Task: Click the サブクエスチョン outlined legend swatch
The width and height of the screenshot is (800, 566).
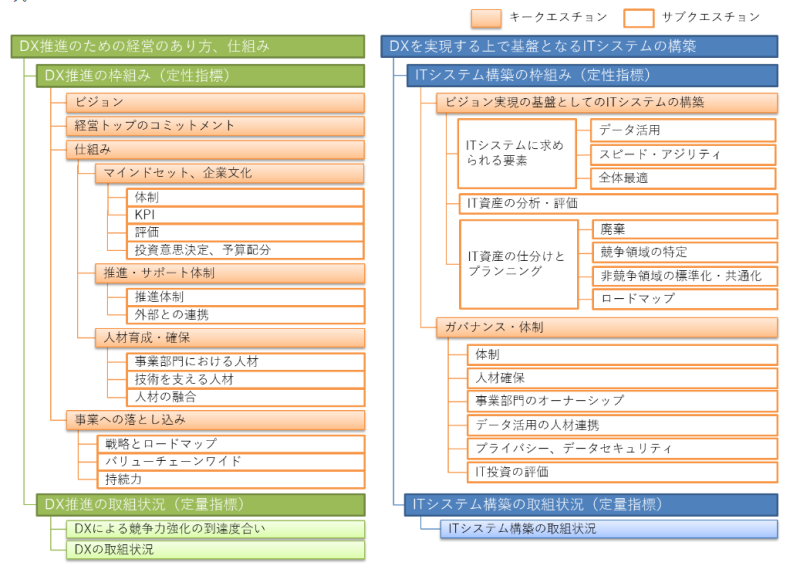Action: [x=639, y=17]
